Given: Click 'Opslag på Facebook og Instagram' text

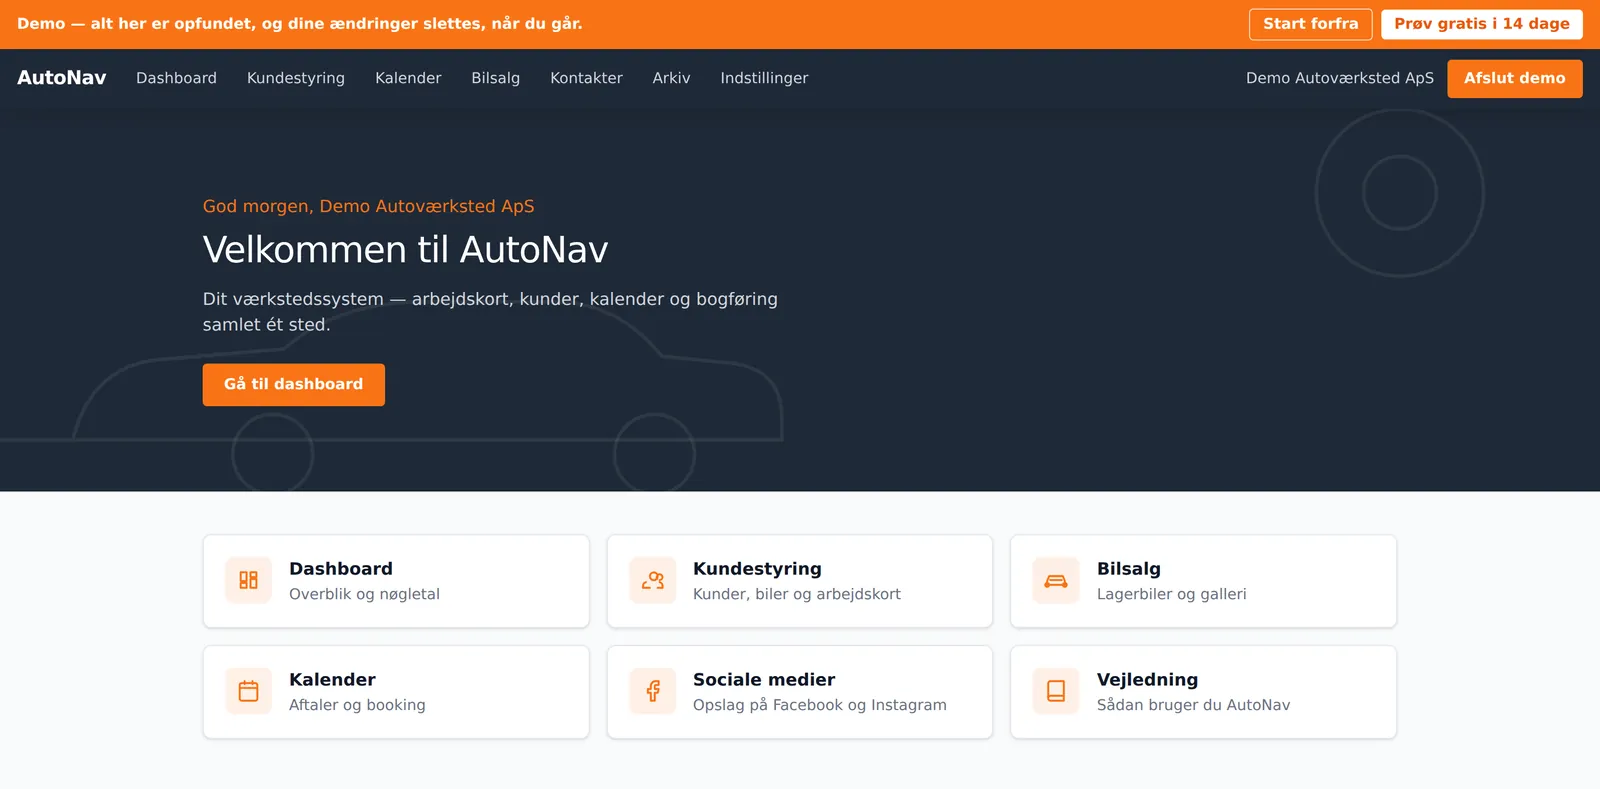Looking at the screenshot, I should pyautogui.click(x=820, y=705).
